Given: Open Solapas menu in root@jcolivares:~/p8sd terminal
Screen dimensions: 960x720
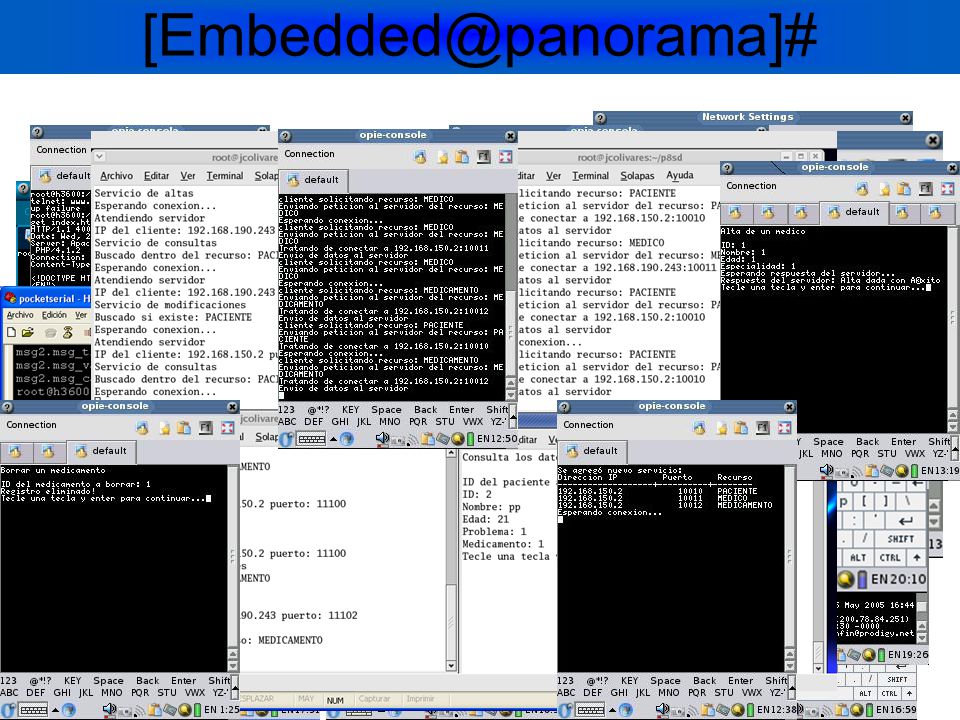Looking at the screenshot, I should click(x=637, y=176).
